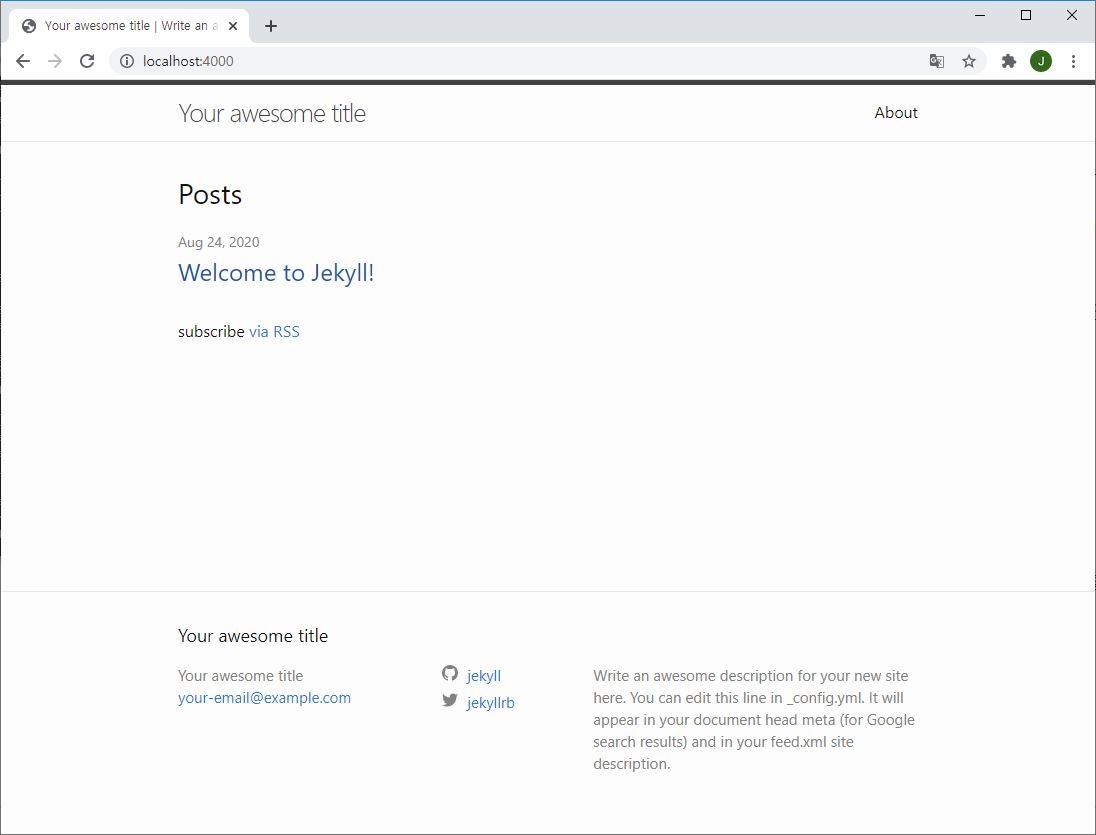Open the Chrome three-dot menu

pyautogui.click(x=1073, y=61)
